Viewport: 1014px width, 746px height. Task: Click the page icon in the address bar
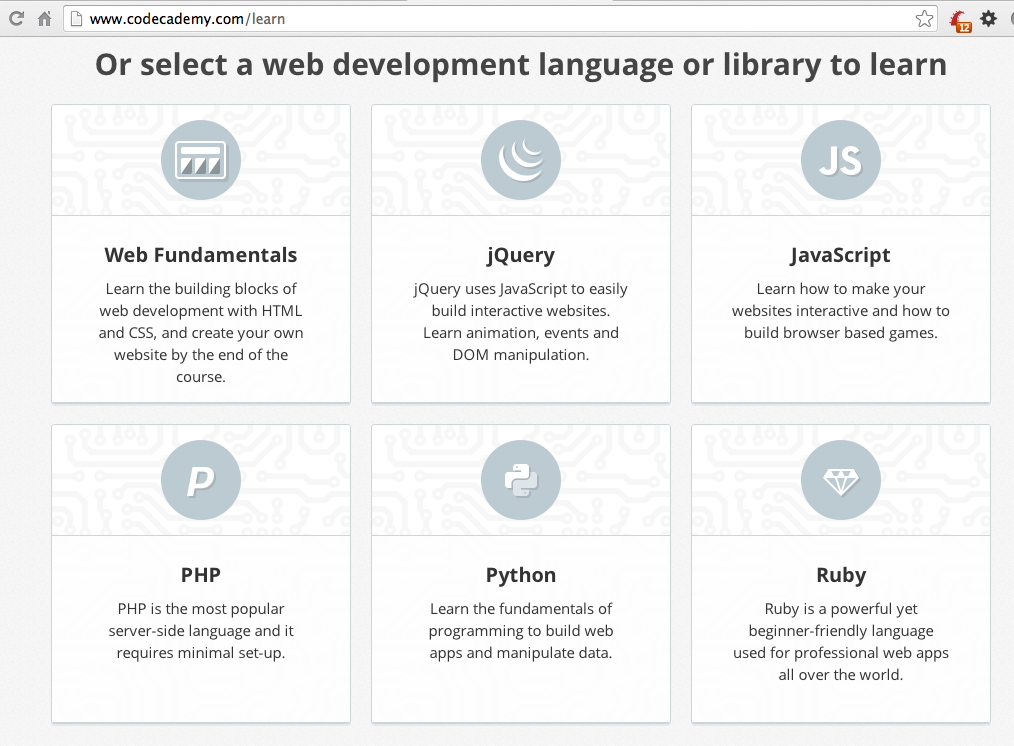(76, 19)
